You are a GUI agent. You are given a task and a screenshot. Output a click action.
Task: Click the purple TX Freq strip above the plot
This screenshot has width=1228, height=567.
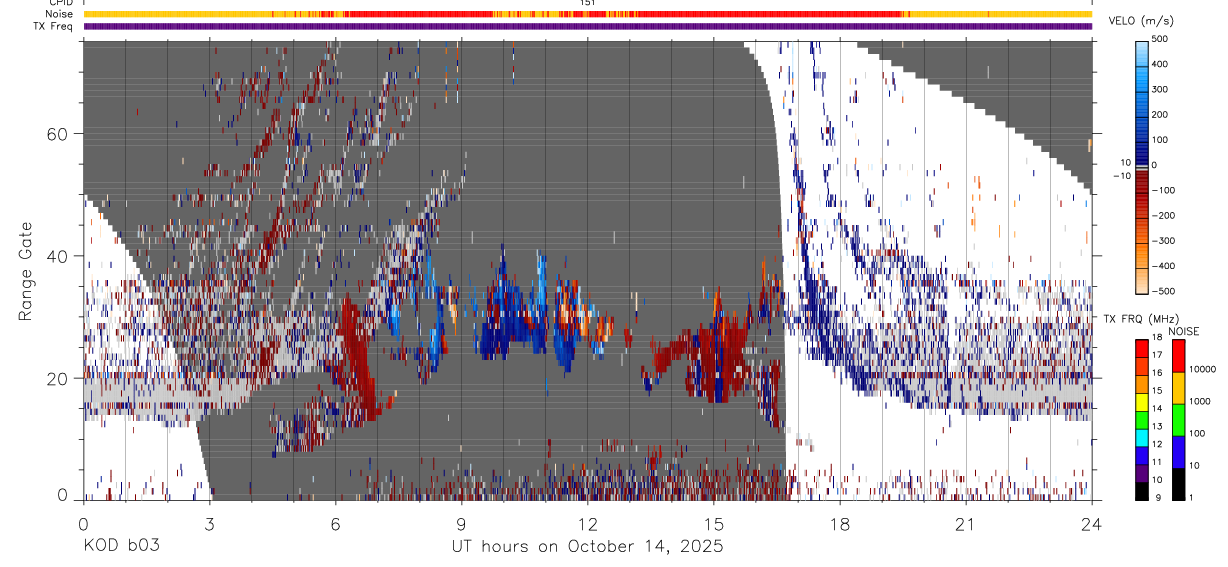click(587, 26)
